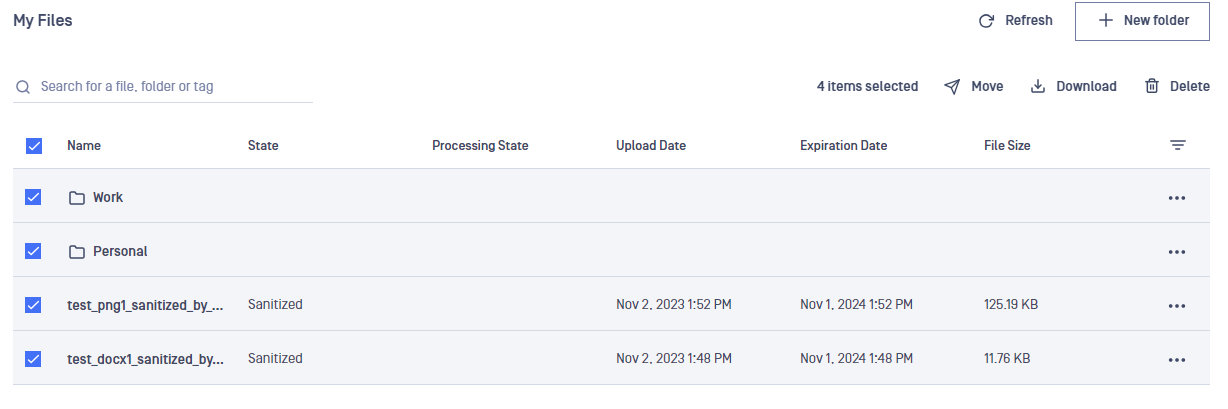Open more options for Personal folder
Image resolution: width=1228 pixels, height=409 pixels.
coord(1177,252)
